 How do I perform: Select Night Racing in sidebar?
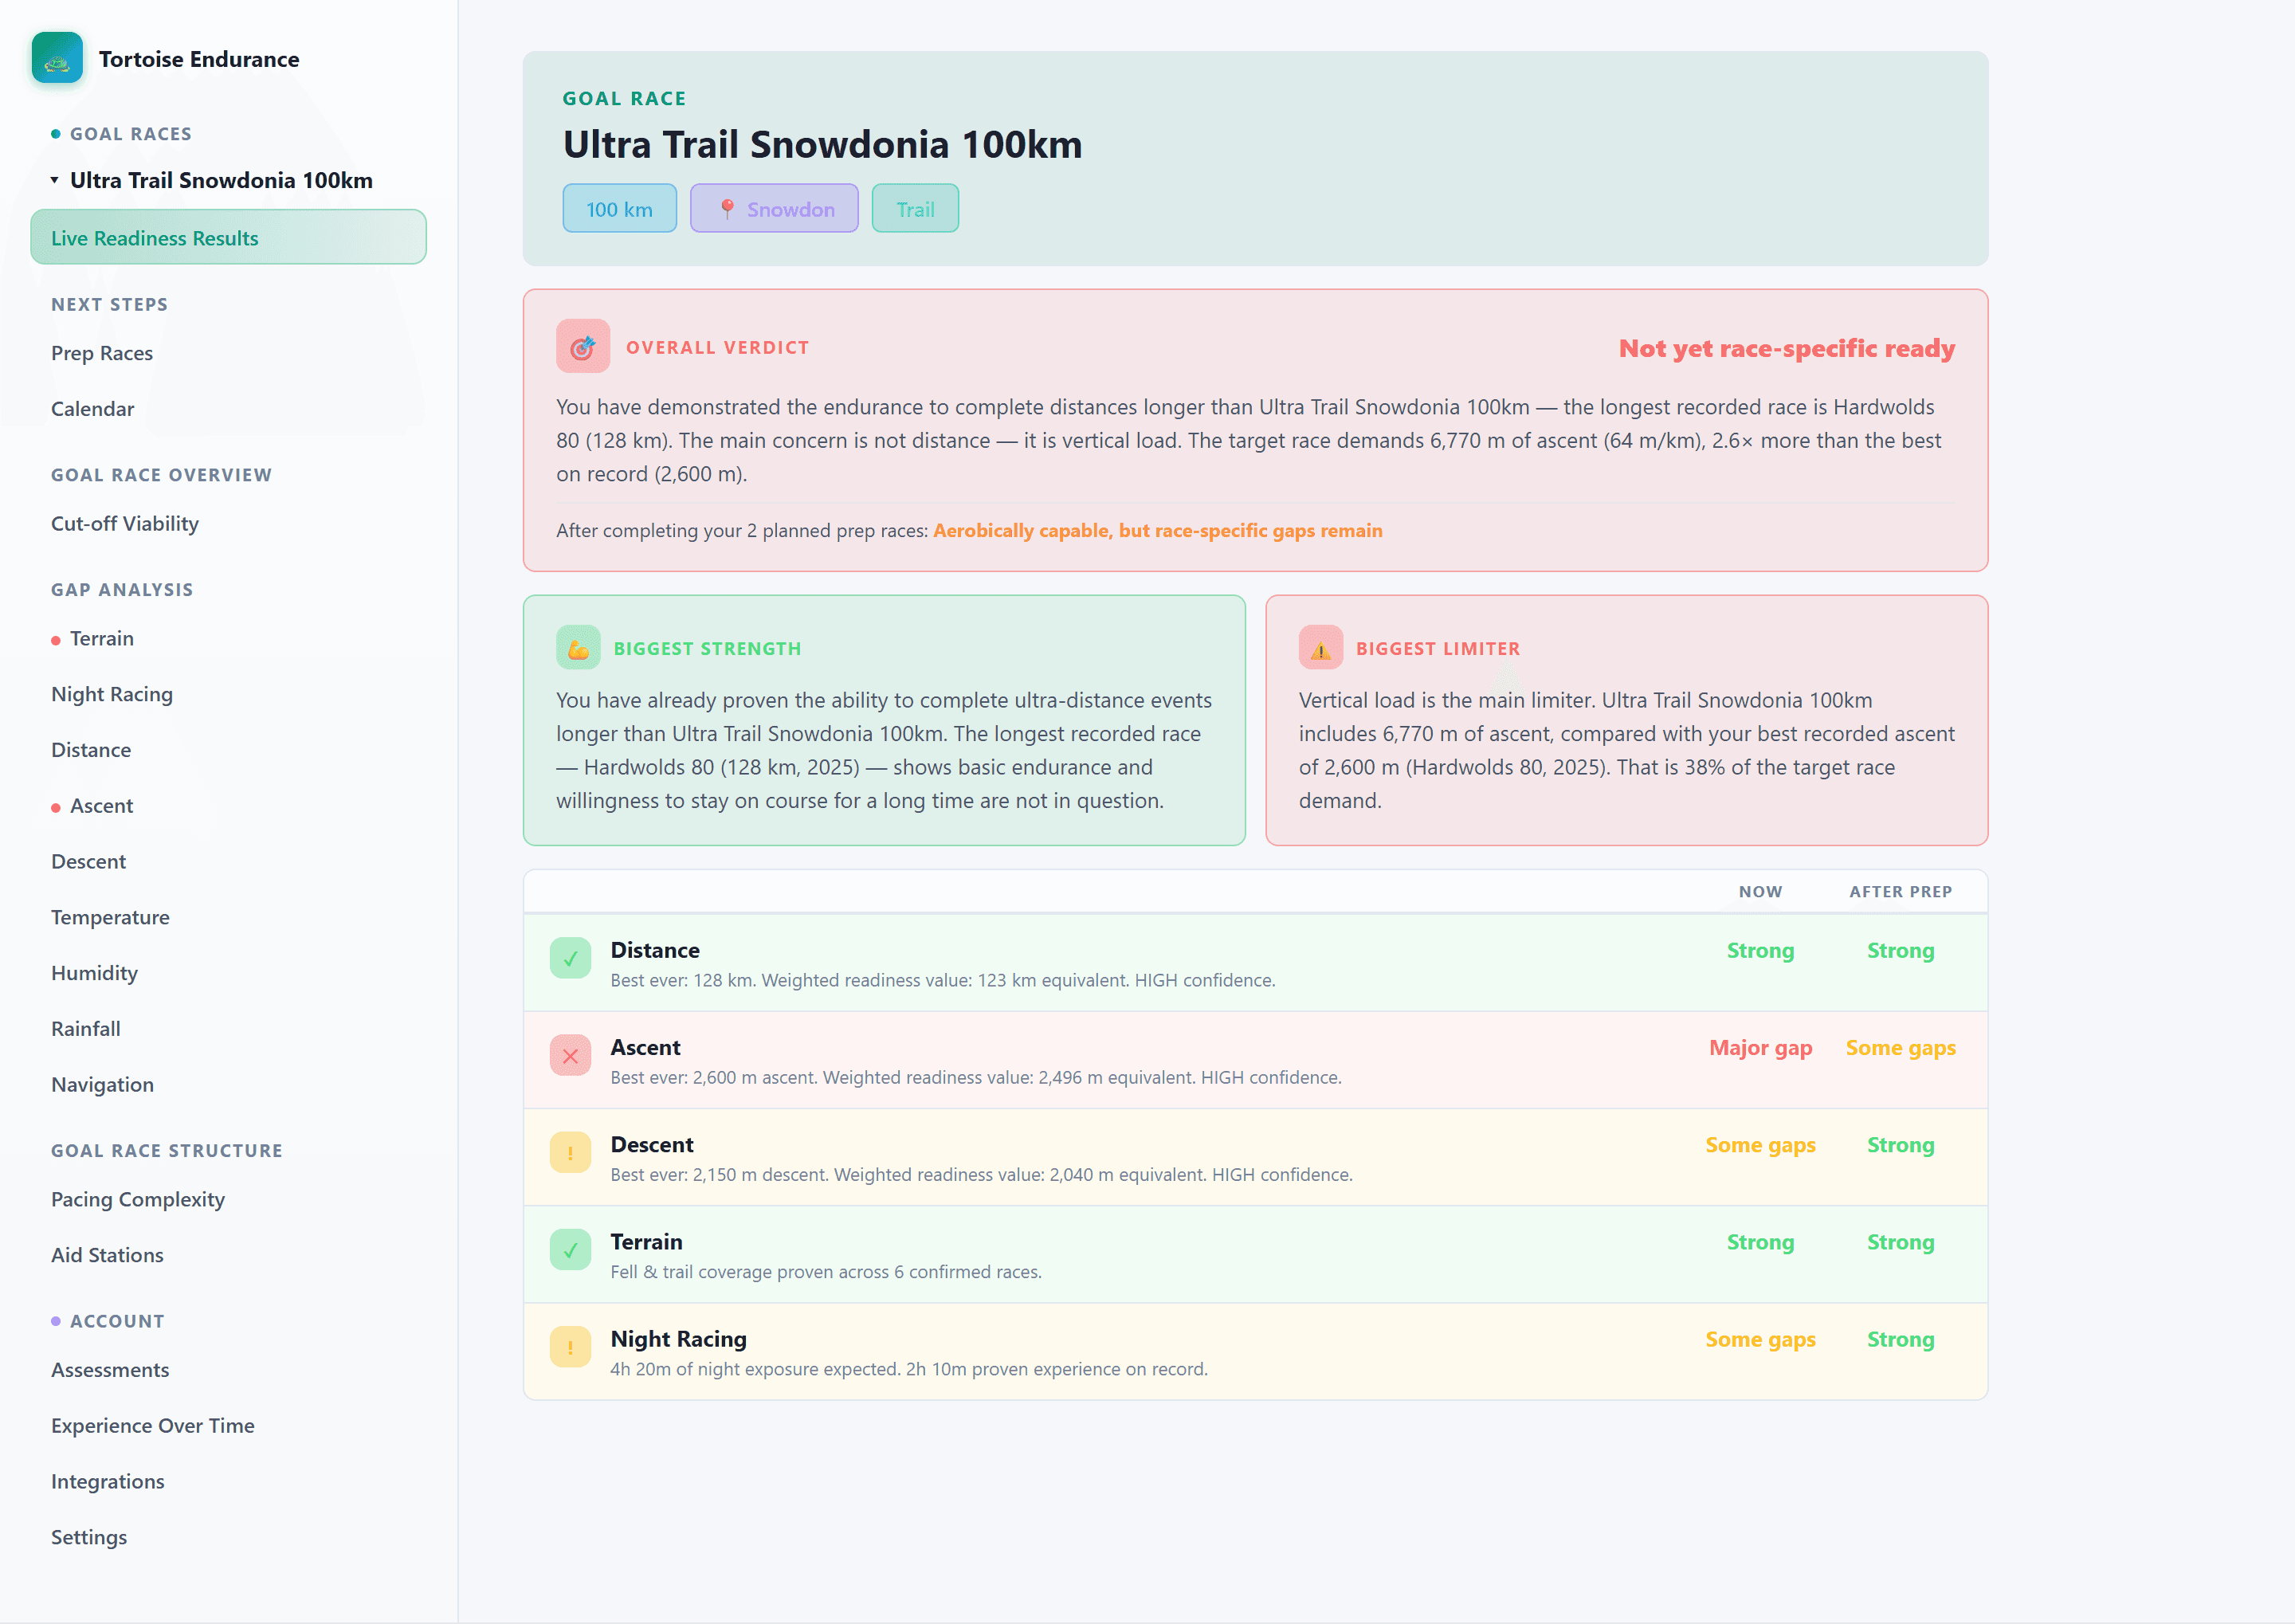pos(112,694)
